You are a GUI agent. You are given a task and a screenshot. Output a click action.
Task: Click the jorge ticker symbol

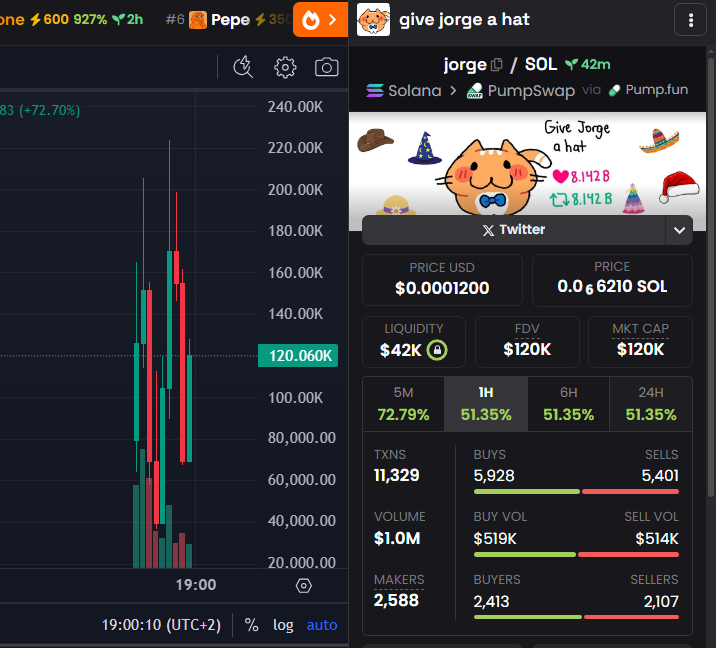[465, 65]
